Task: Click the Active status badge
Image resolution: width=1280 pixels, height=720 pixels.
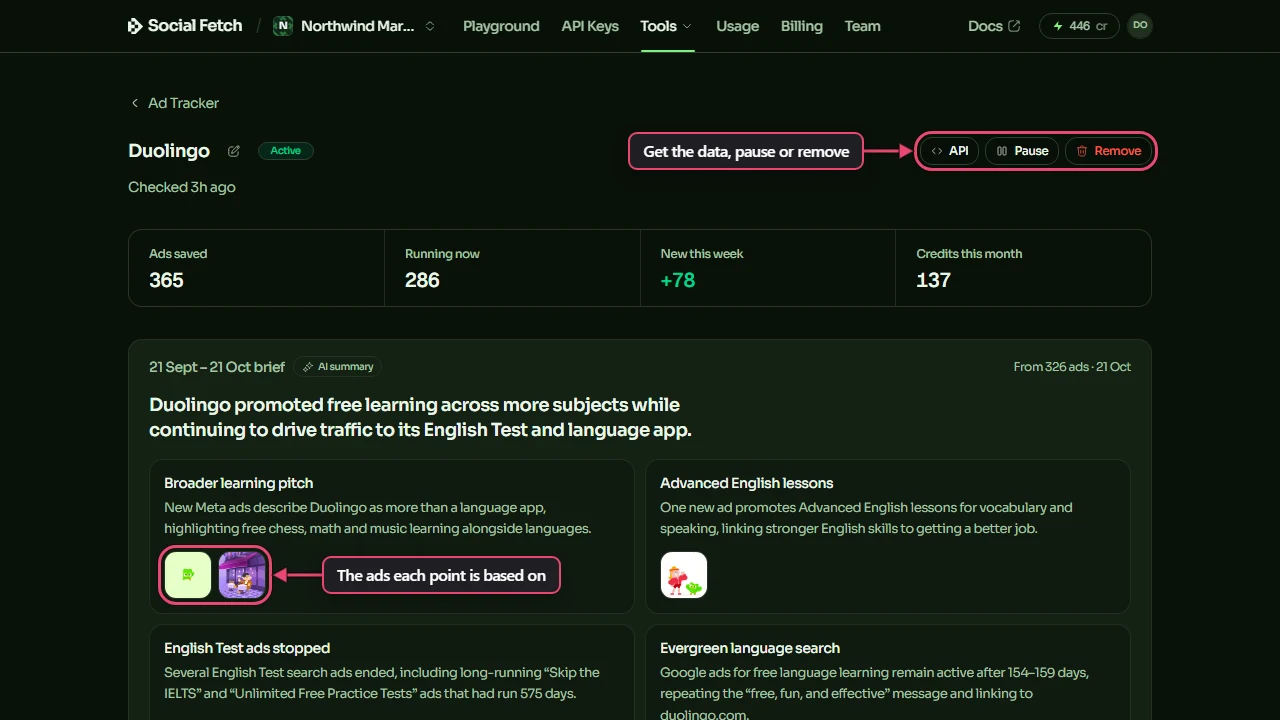Action: pos(286,151)
